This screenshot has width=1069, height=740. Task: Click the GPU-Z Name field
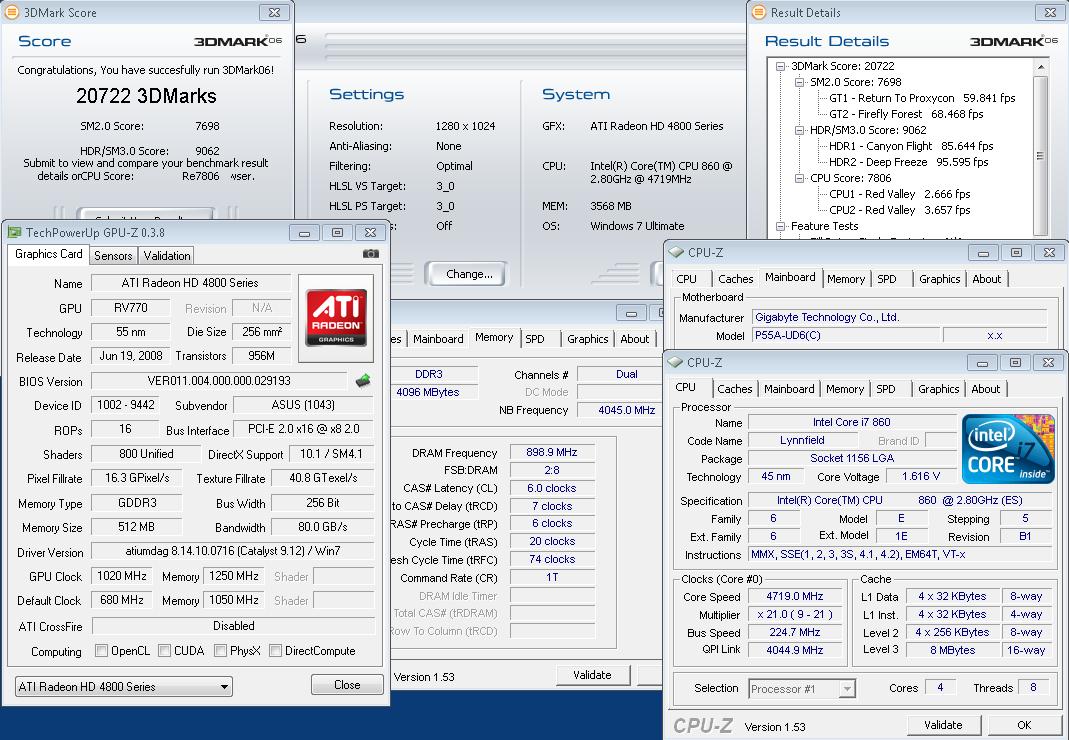point(190,283)
